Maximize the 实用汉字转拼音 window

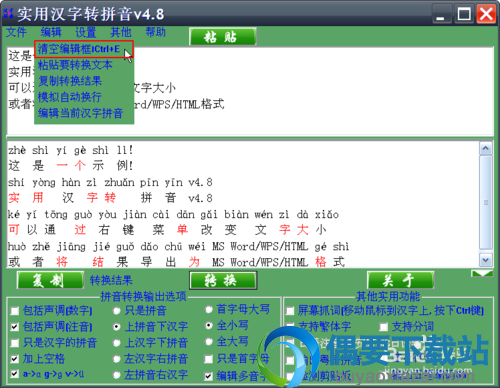point(464,14)
